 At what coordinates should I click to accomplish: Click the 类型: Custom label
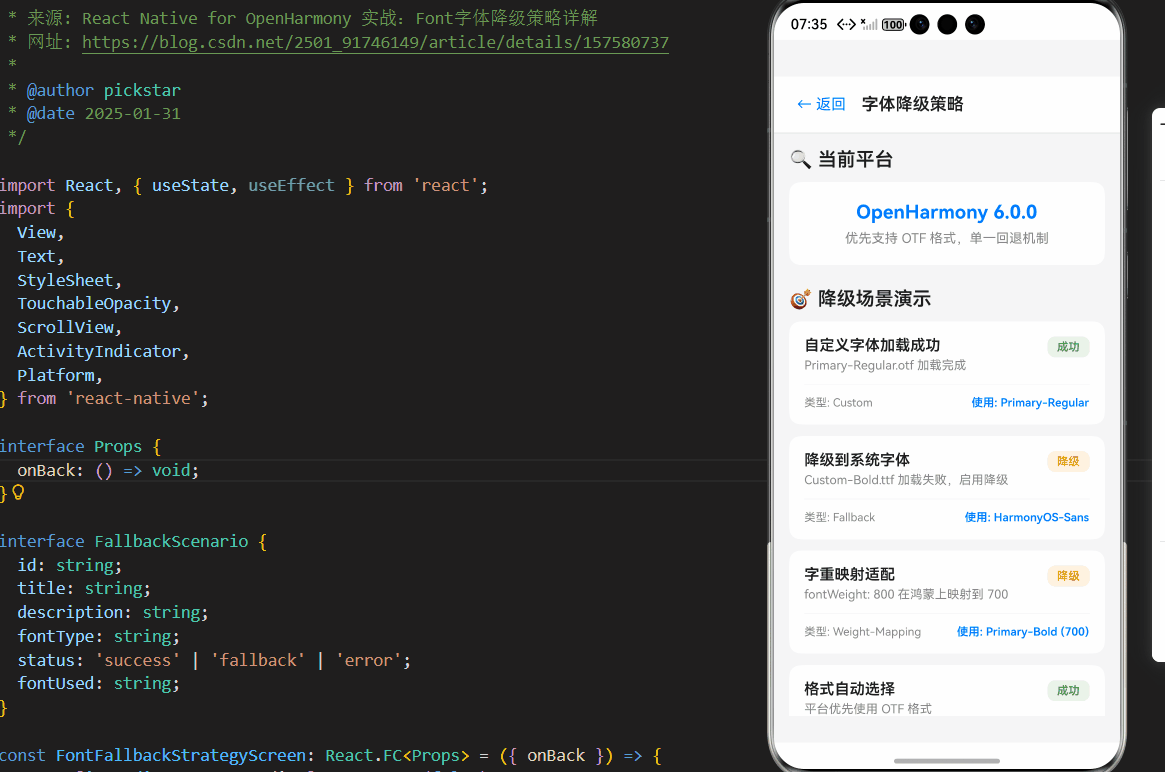[x=838, y=403]
